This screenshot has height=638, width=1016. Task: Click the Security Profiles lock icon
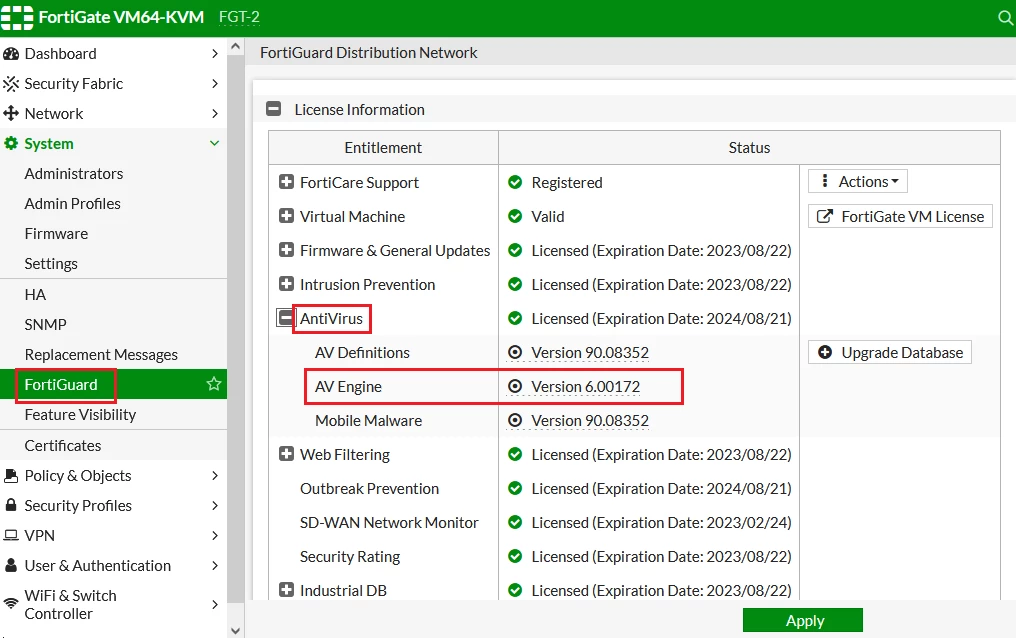pos(11,505)
